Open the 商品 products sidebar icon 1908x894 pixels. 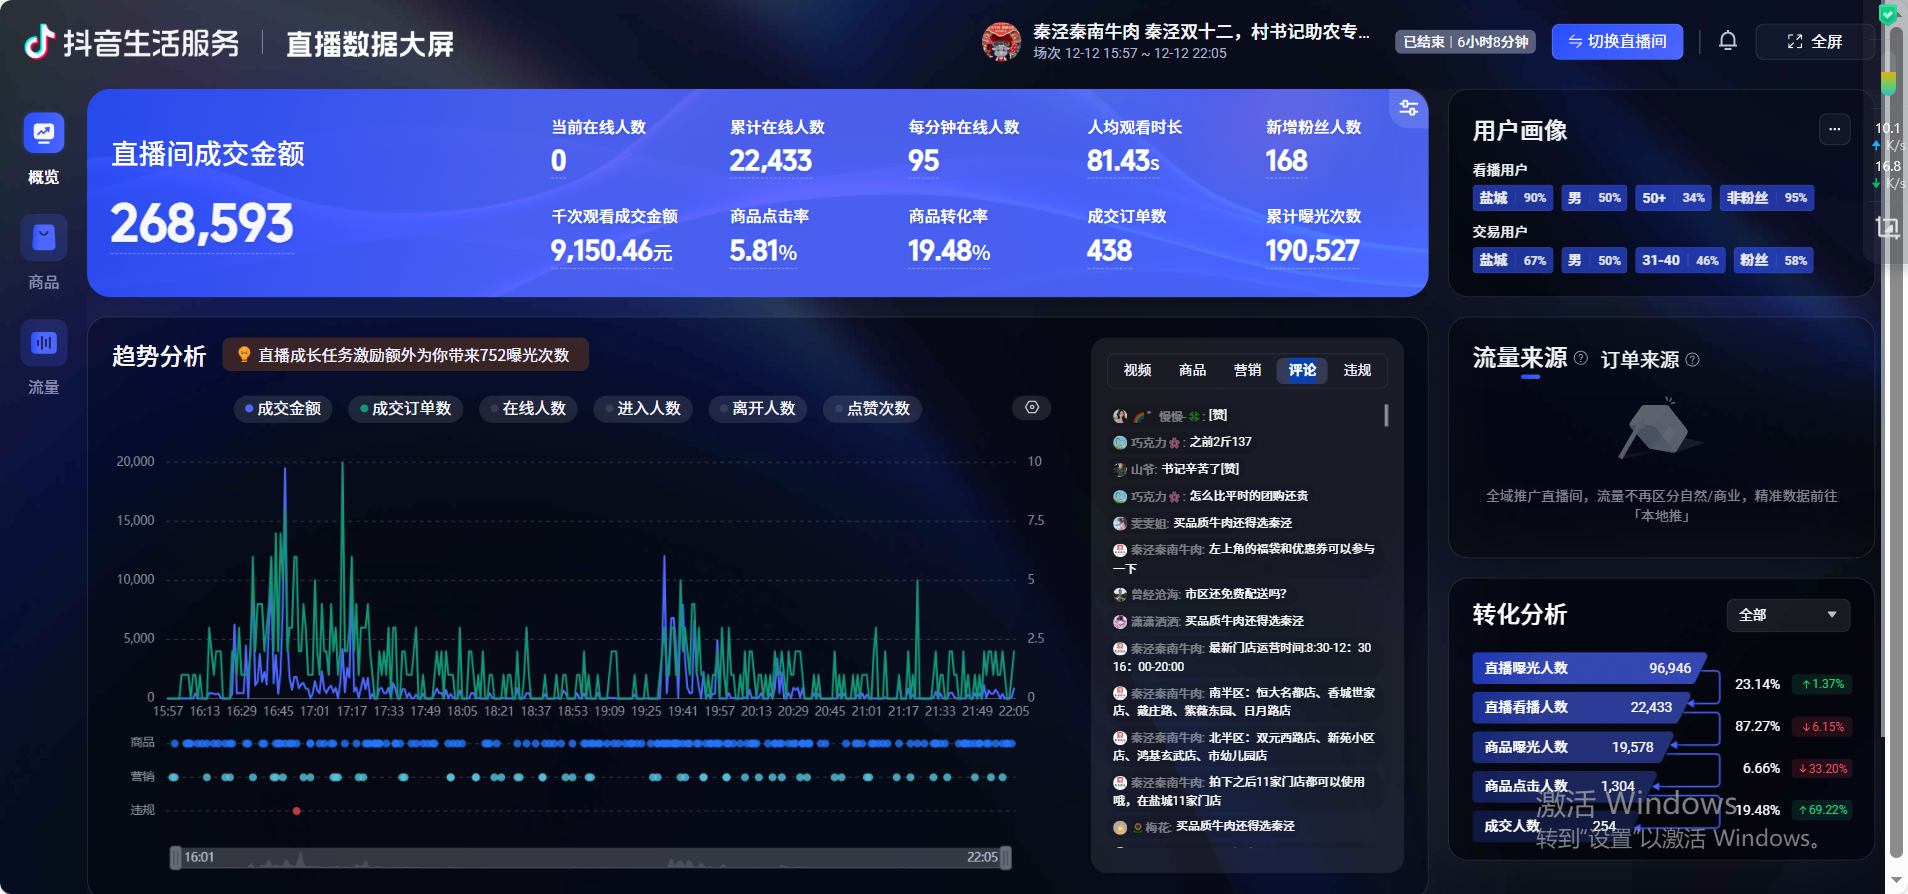(x=44, y=239)
